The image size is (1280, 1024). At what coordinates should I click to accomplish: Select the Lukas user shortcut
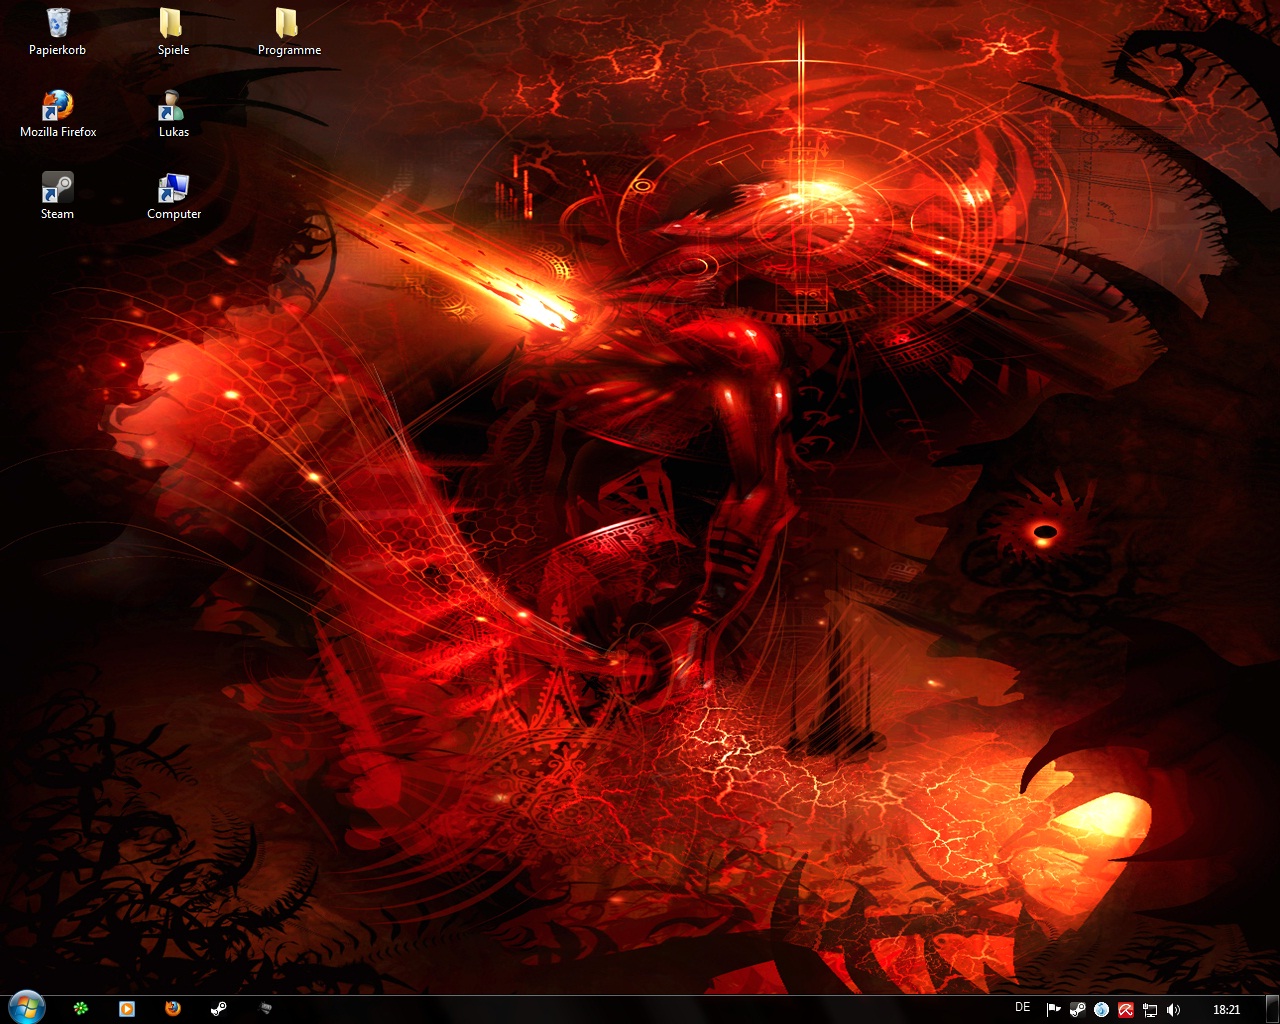pyautogui.click(x=173, y=113)
